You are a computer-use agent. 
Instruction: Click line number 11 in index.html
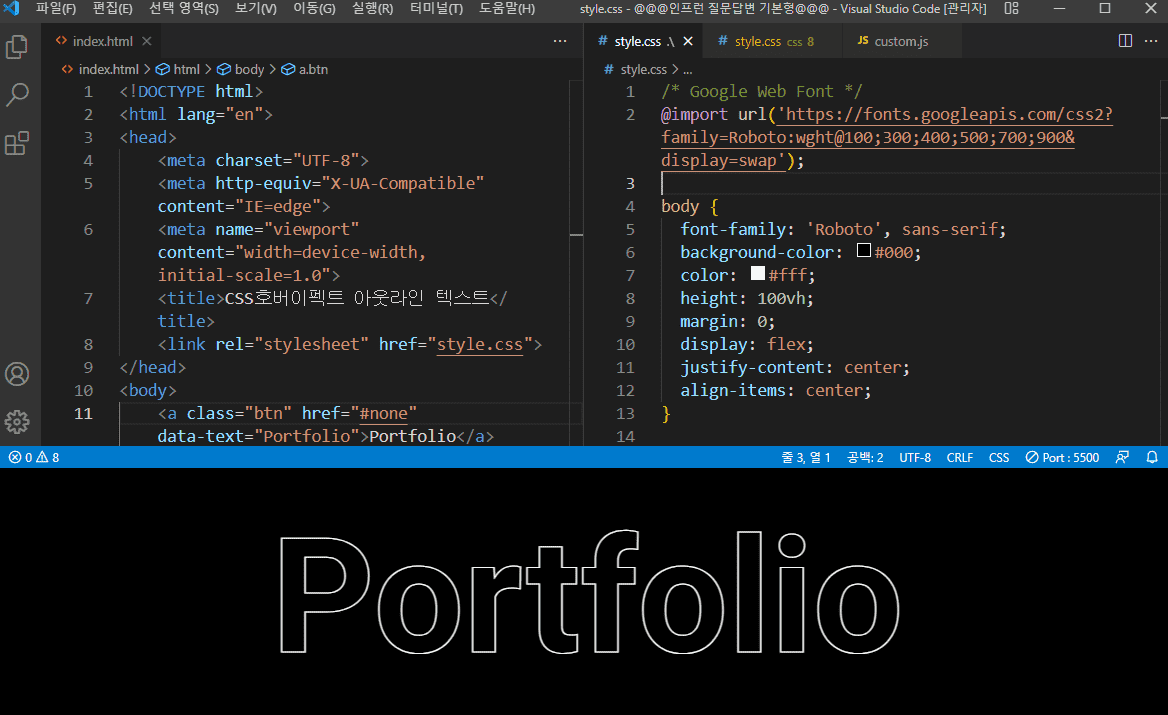click(83, 413)
